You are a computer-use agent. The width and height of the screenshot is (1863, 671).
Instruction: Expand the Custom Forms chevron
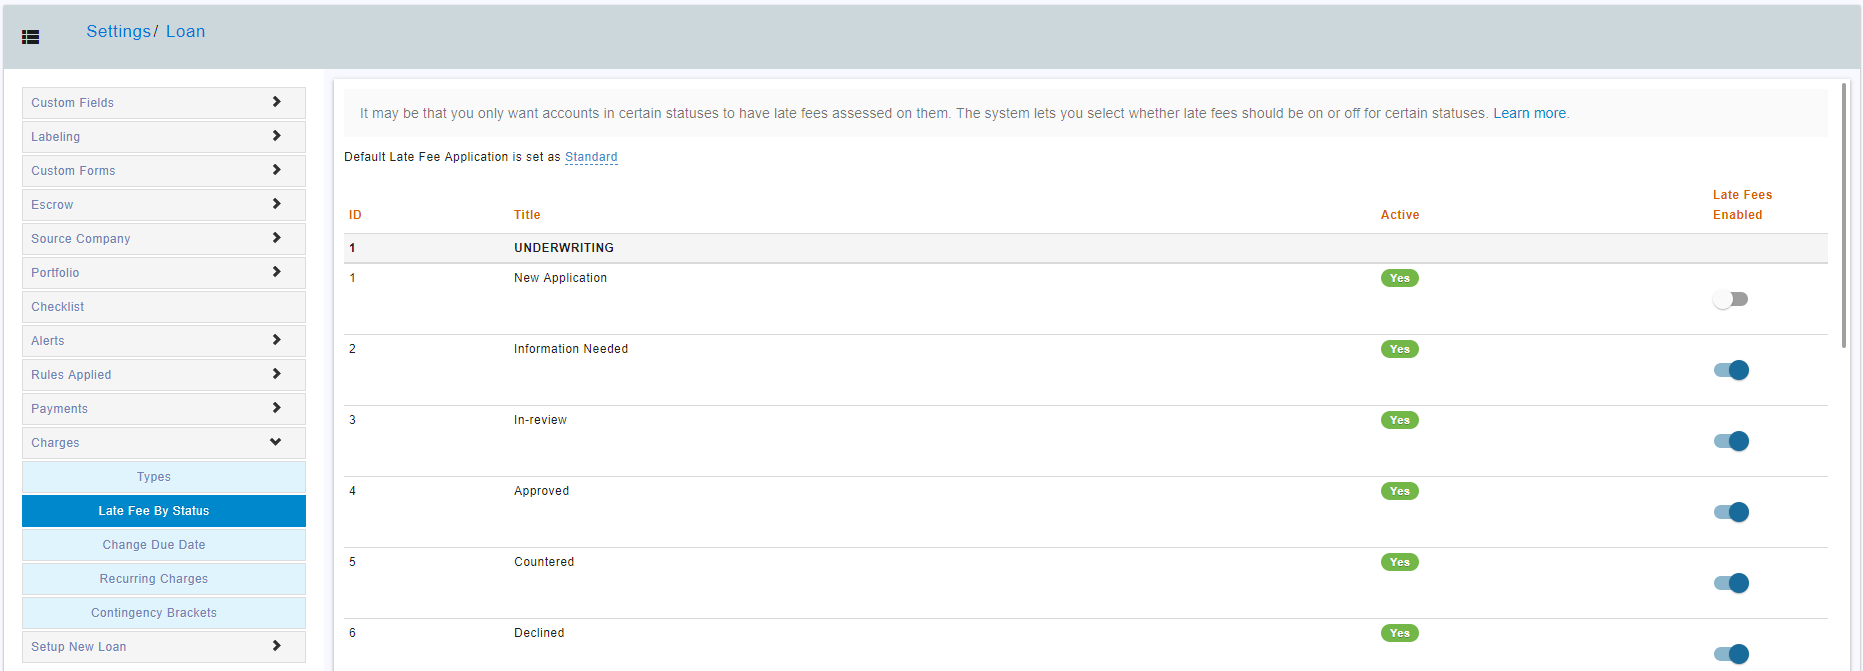[x=276, y=170]
